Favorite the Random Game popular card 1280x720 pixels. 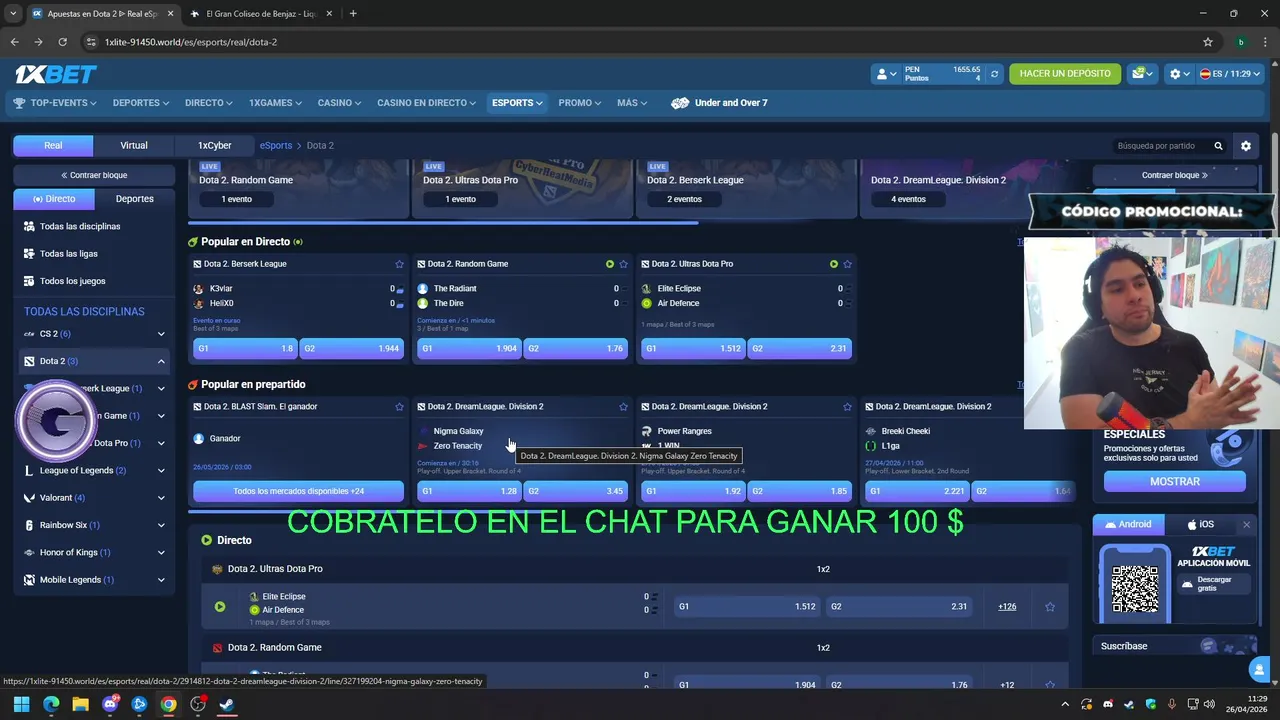pos(623,264)
